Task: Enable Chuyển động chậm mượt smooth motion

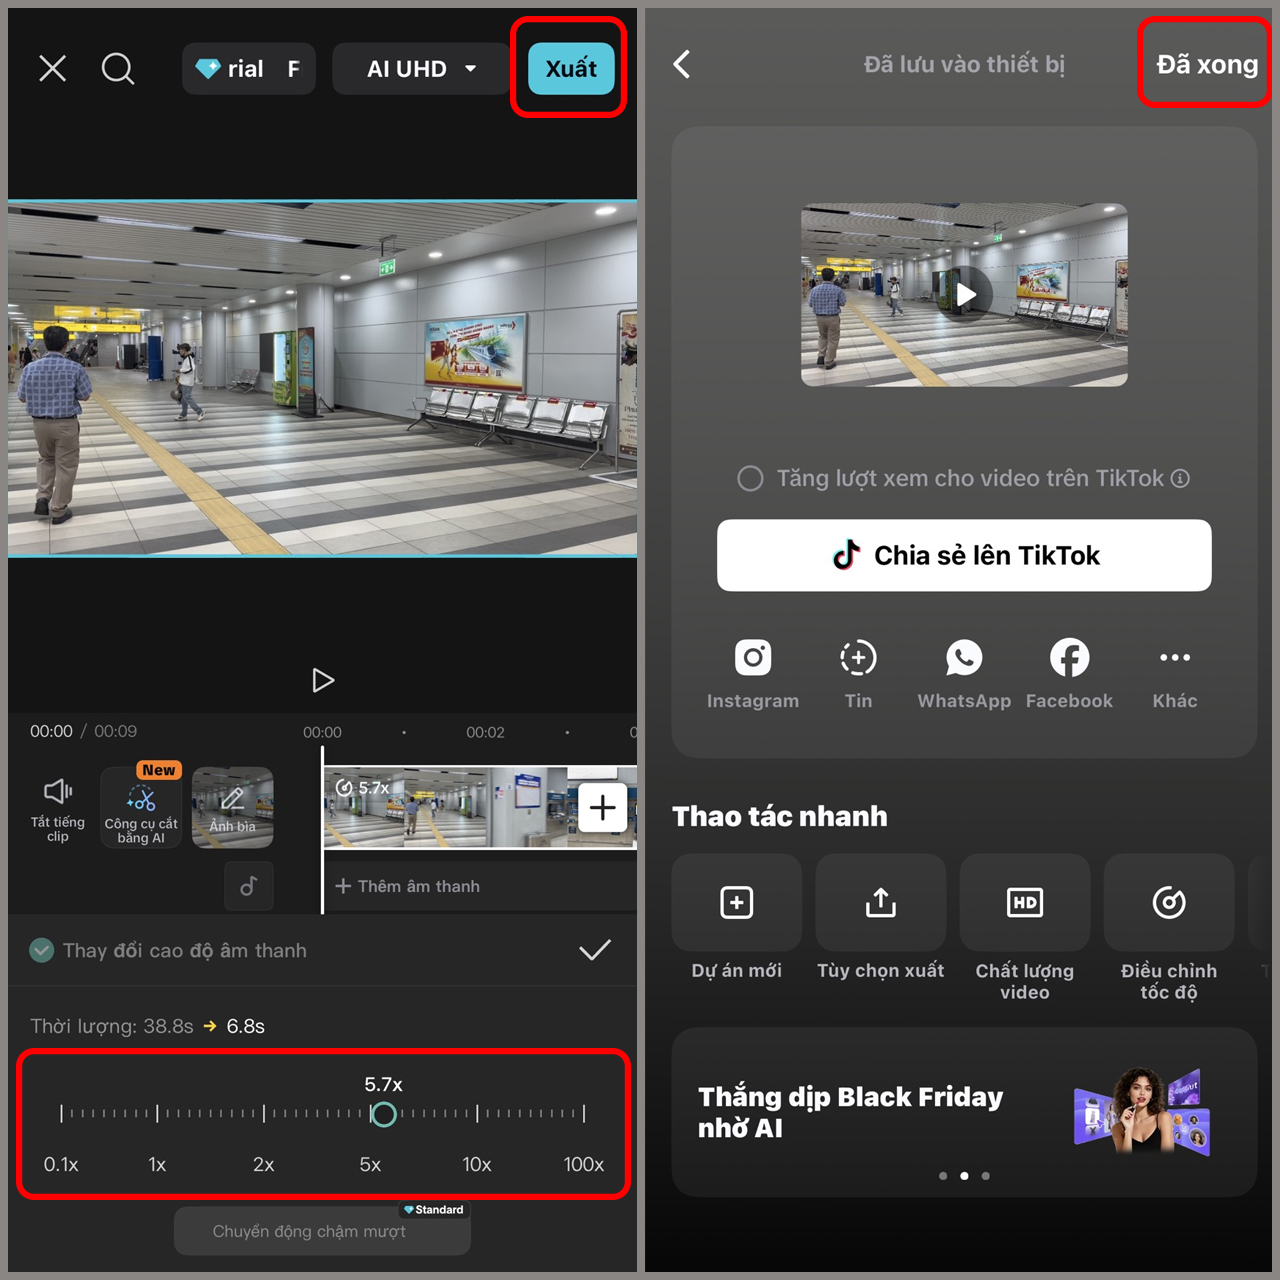Action: coord(322,1231)
